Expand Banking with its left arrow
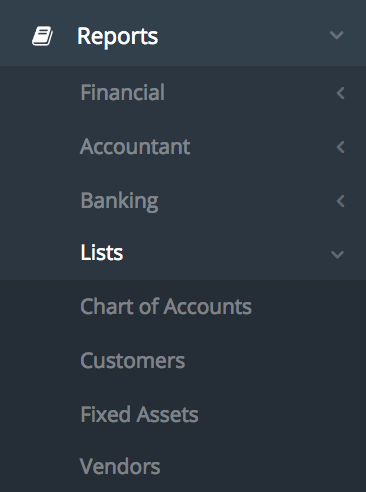The image size is (366, 492). 340,201
